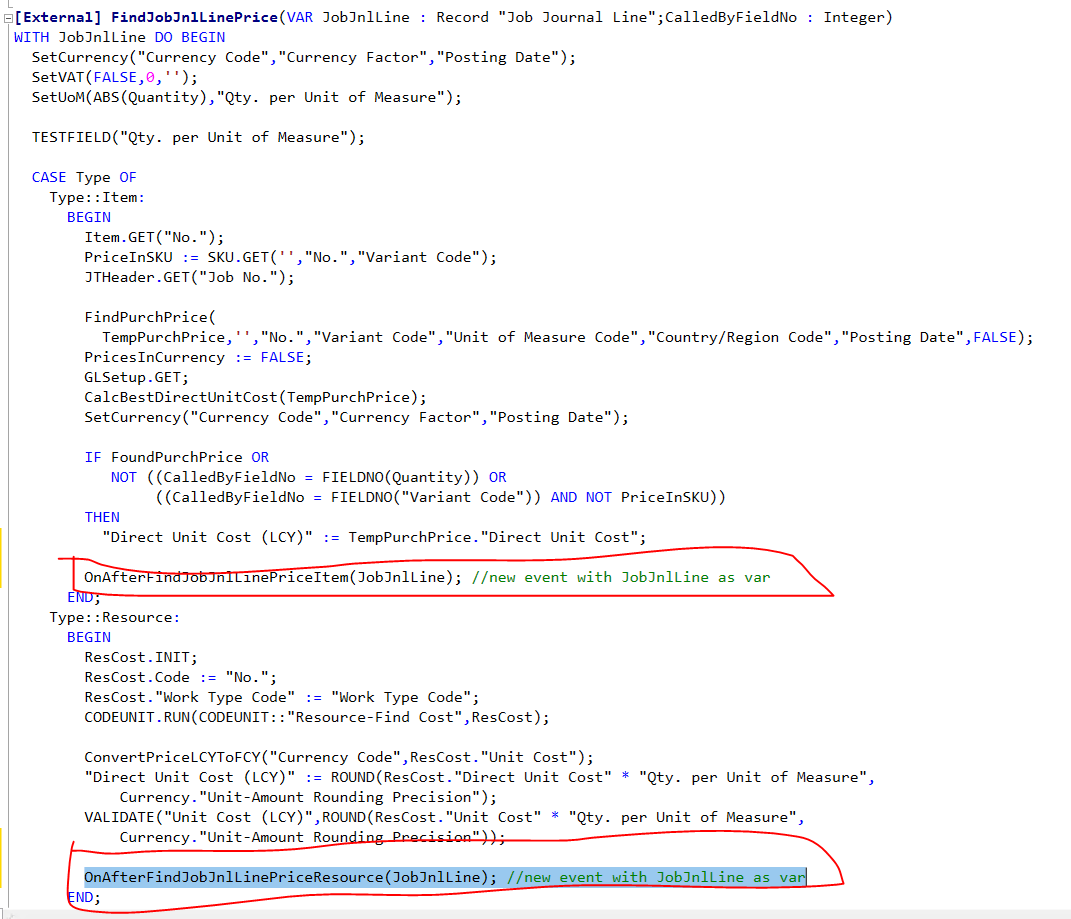Collapse the FindJobJnlLinePrice code block
The image size is (1071, 919).
coord(7,16)
